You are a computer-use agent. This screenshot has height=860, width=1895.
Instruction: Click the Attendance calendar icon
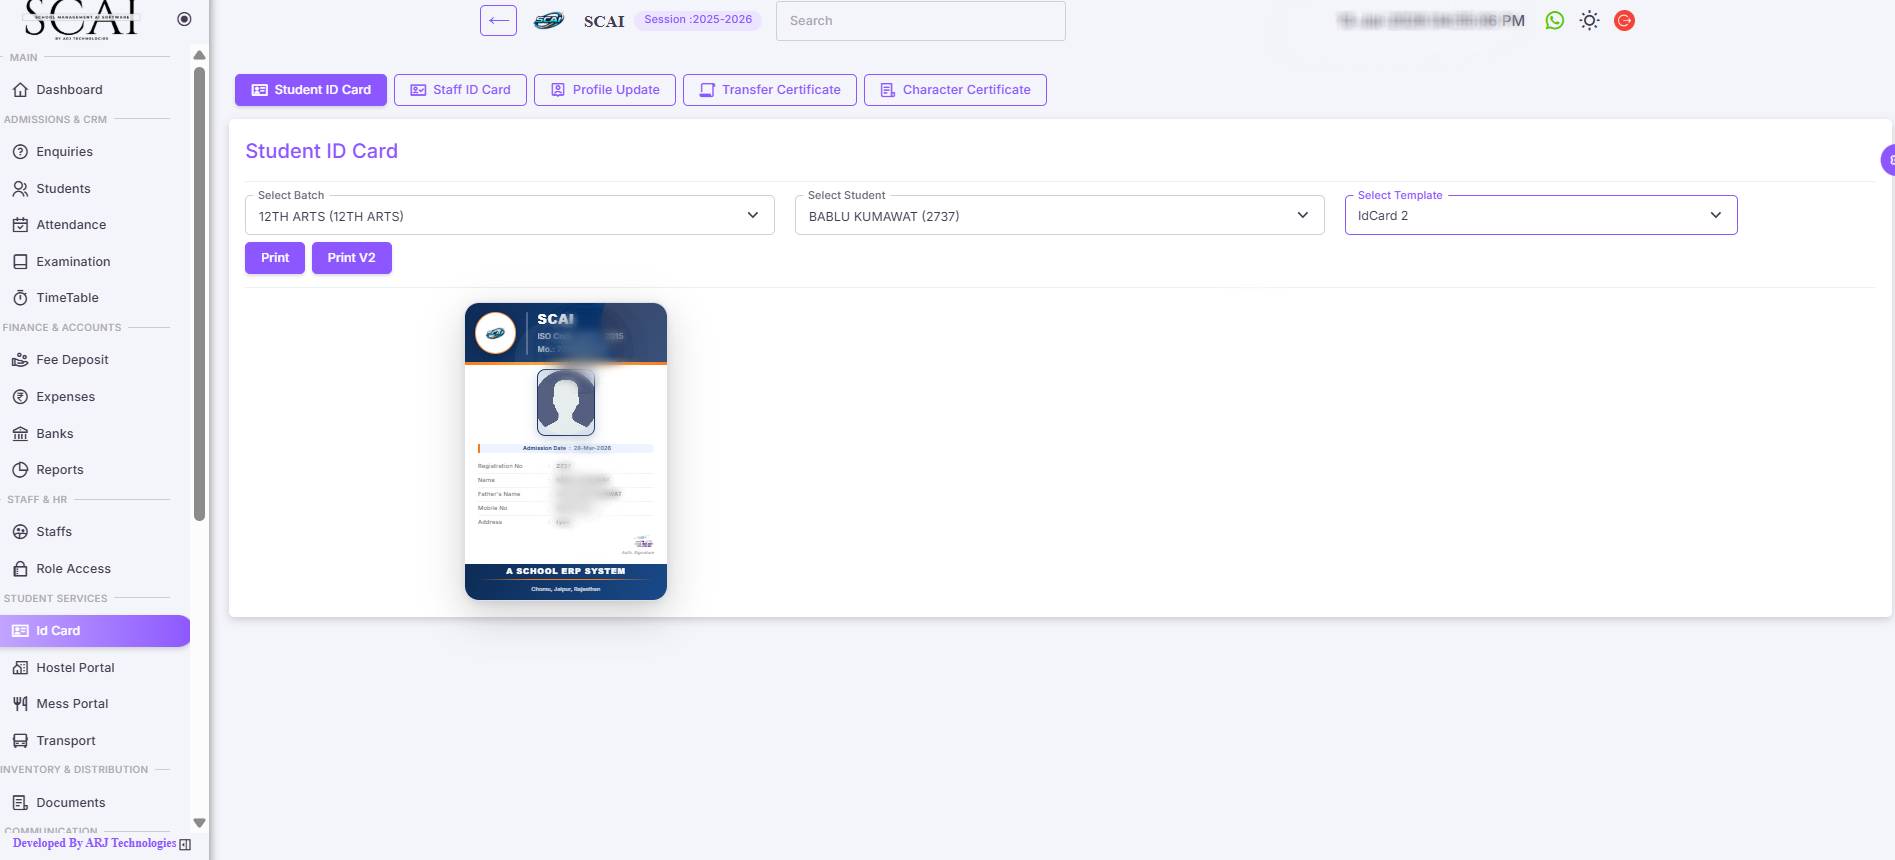click(x=20, y=225)
